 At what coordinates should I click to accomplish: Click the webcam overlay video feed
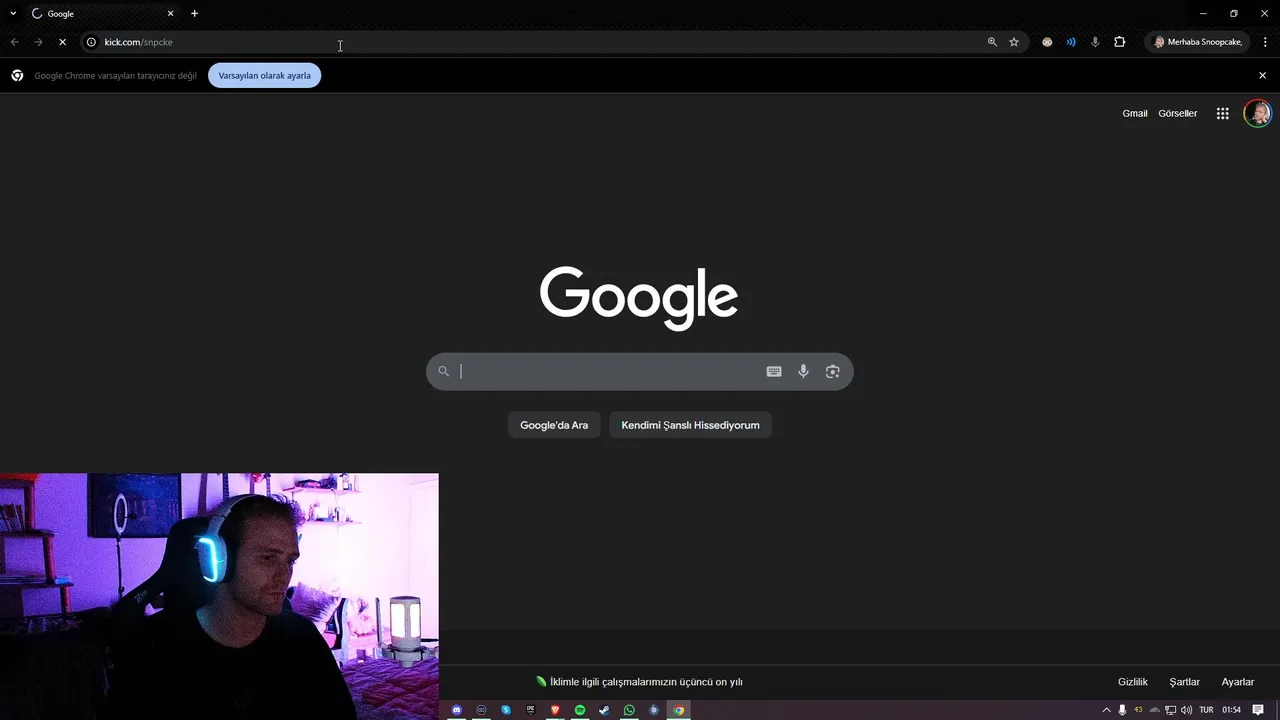pyautogui.click(x=219, y=596)
